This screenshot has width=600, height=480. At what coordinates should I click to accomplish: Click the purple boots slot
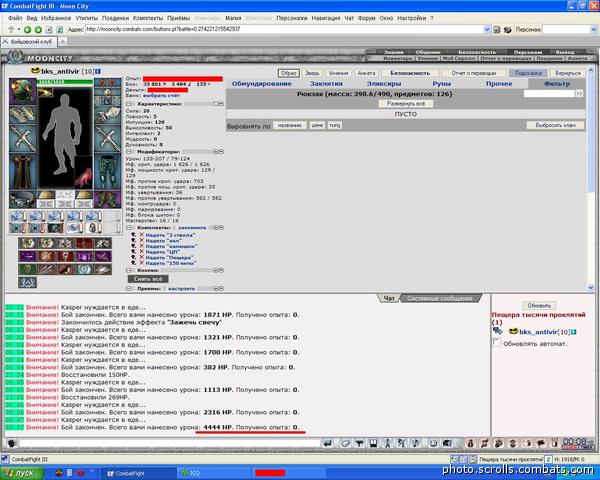click(x=108, y=200)
